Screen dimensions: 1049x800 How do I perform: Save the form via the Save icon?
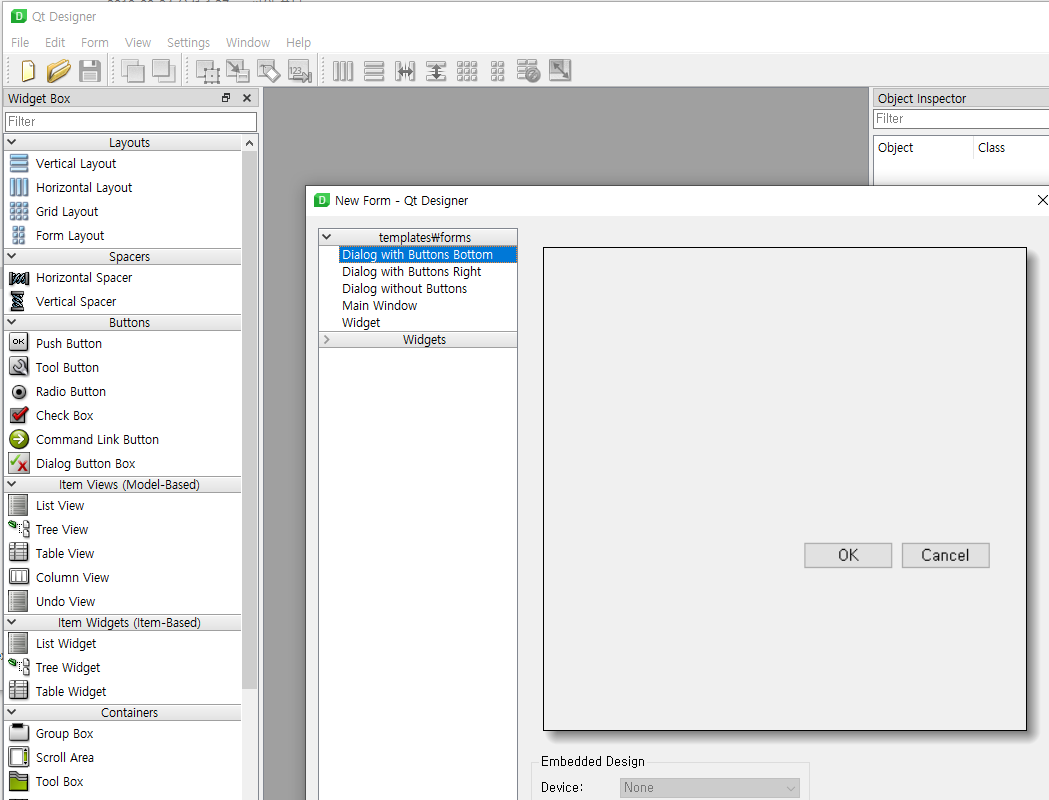(90, 70)
